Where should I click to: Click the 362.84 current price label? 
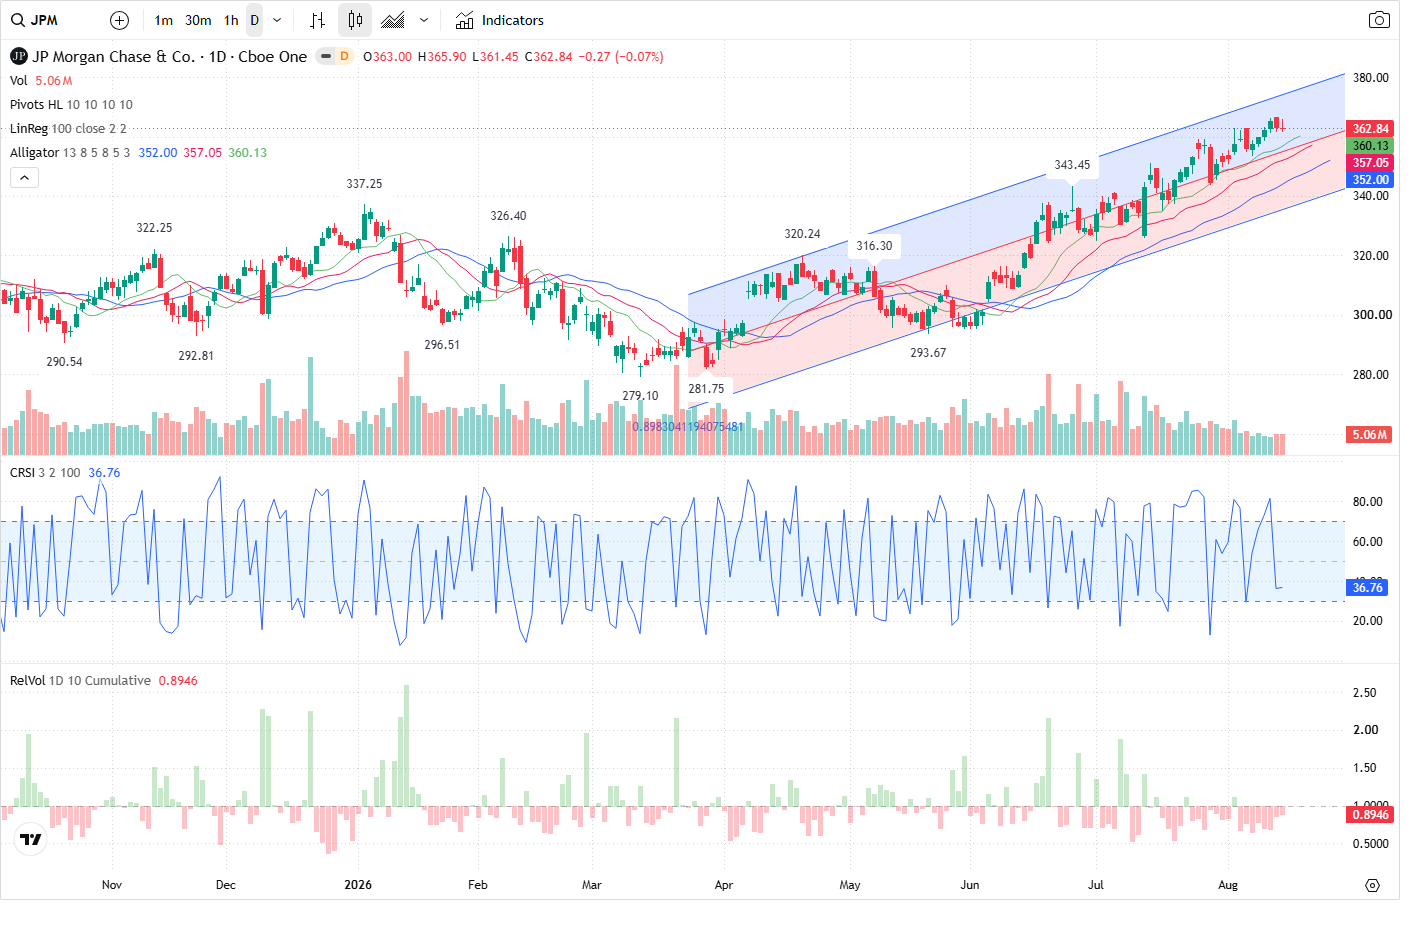tap(1371, 129)
